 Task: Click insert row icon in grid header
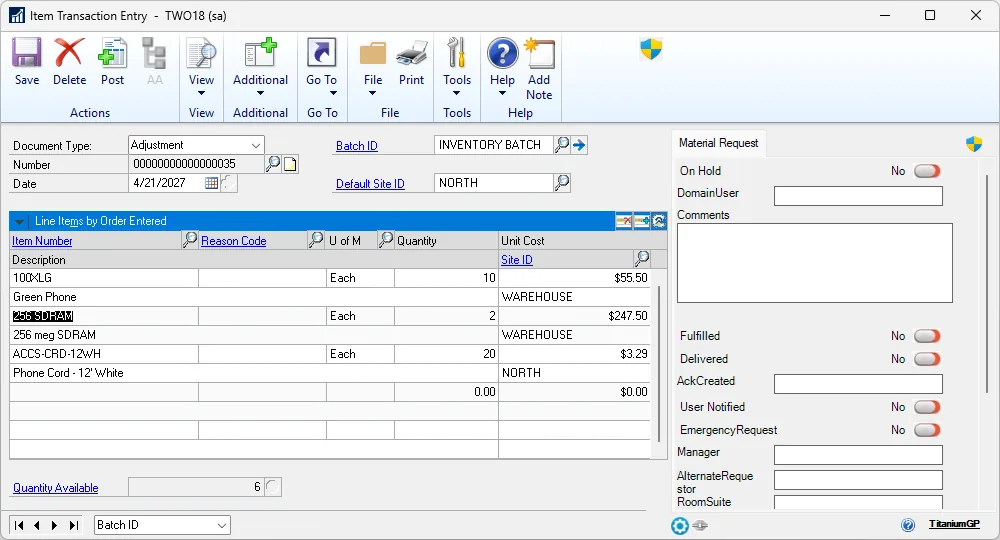click(642, 221)
